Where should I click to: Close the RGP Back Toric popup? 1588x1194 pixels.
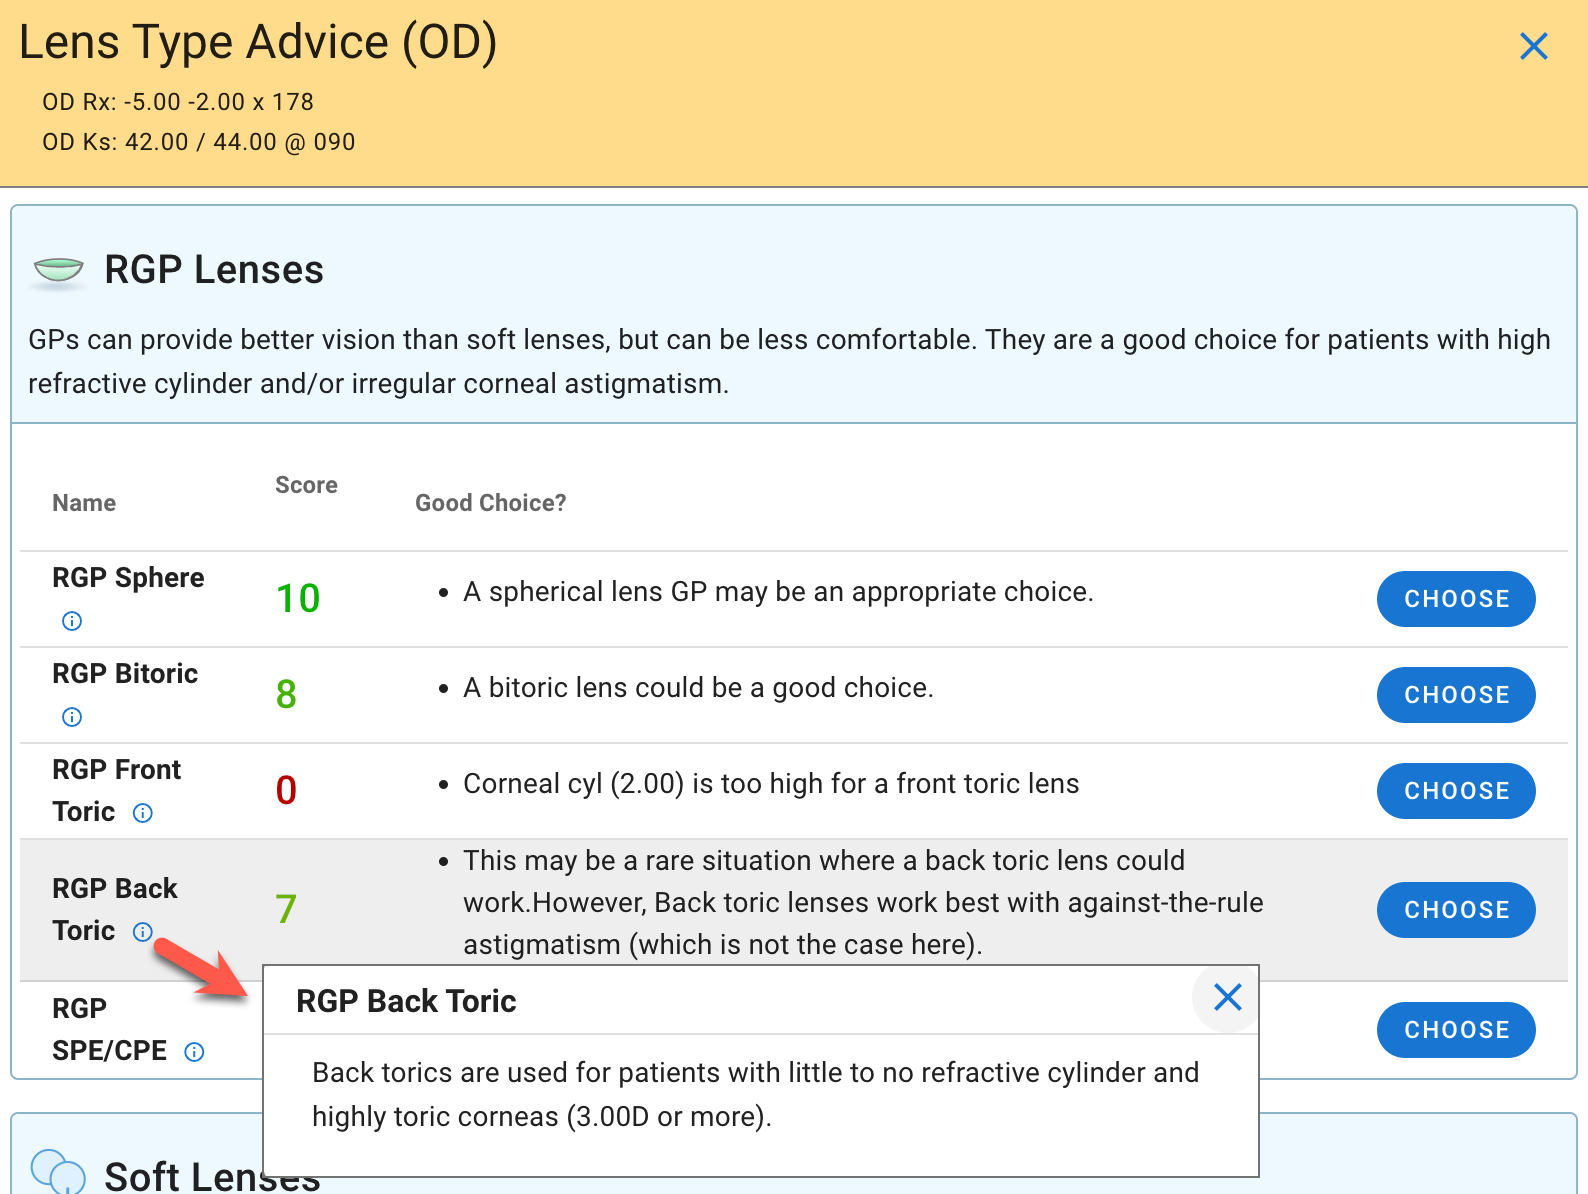click(1227, 997)
